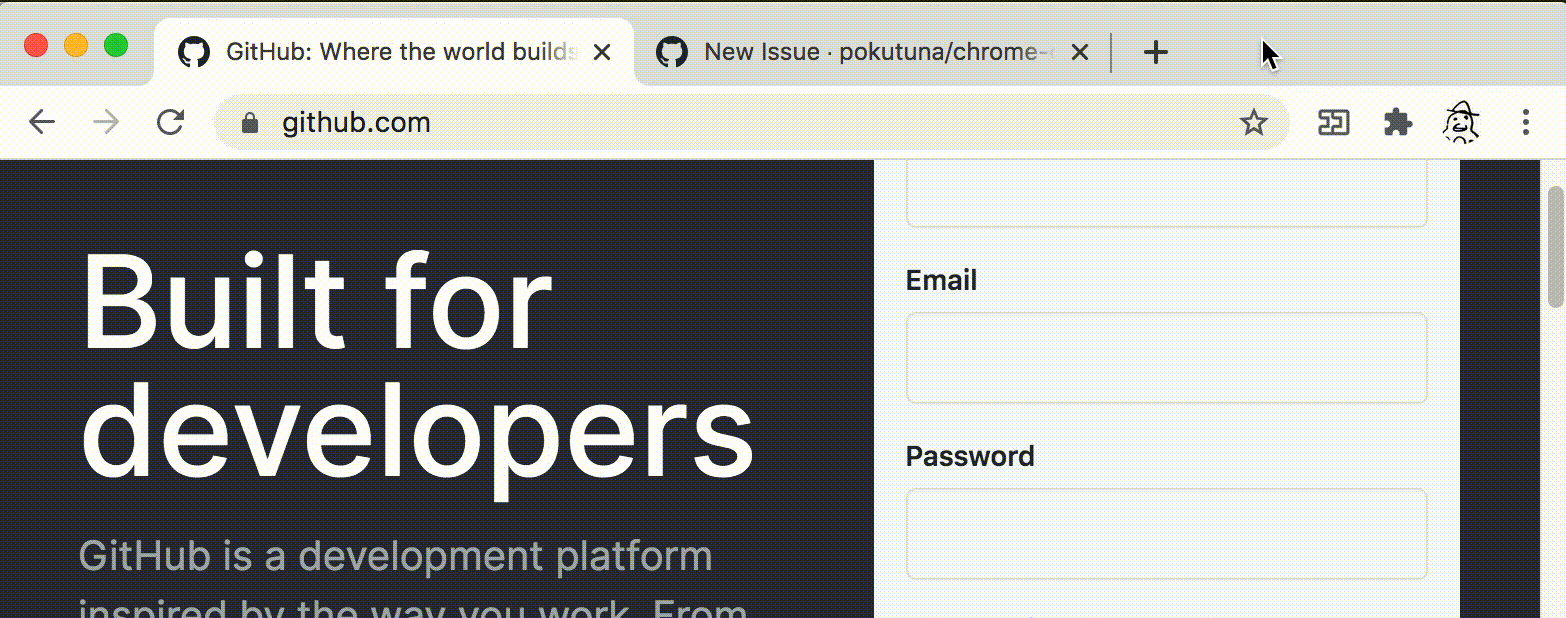
Task: Click the Email field label
Action: point(941,281)
